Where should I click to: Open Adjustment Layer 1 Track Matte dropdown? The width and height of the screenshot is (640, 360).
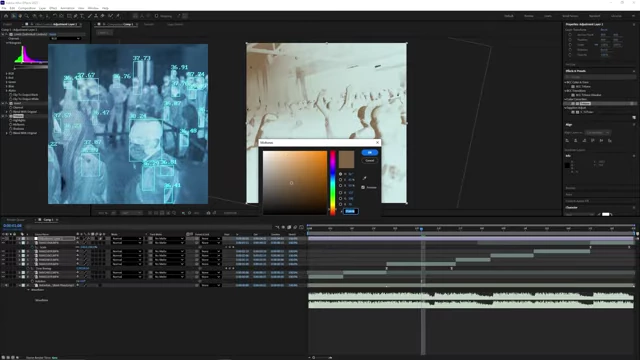(x=169, y=238)
